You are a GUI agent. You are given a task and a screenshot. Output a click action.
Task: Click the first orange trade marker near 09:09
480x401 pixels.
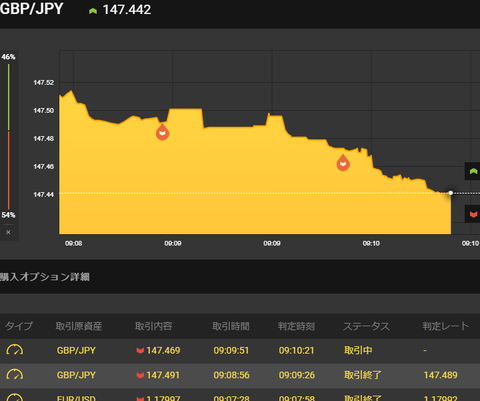pos(162,132)
